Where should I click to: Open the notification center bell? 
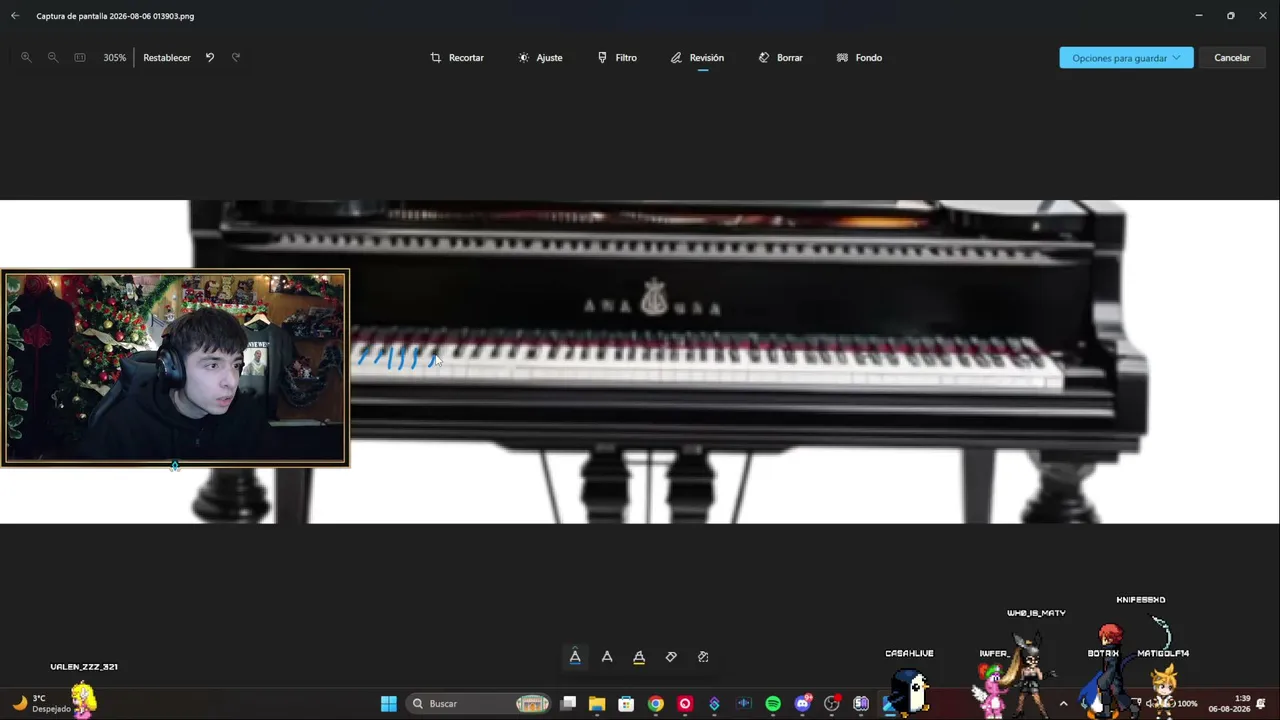(1261, 704)
